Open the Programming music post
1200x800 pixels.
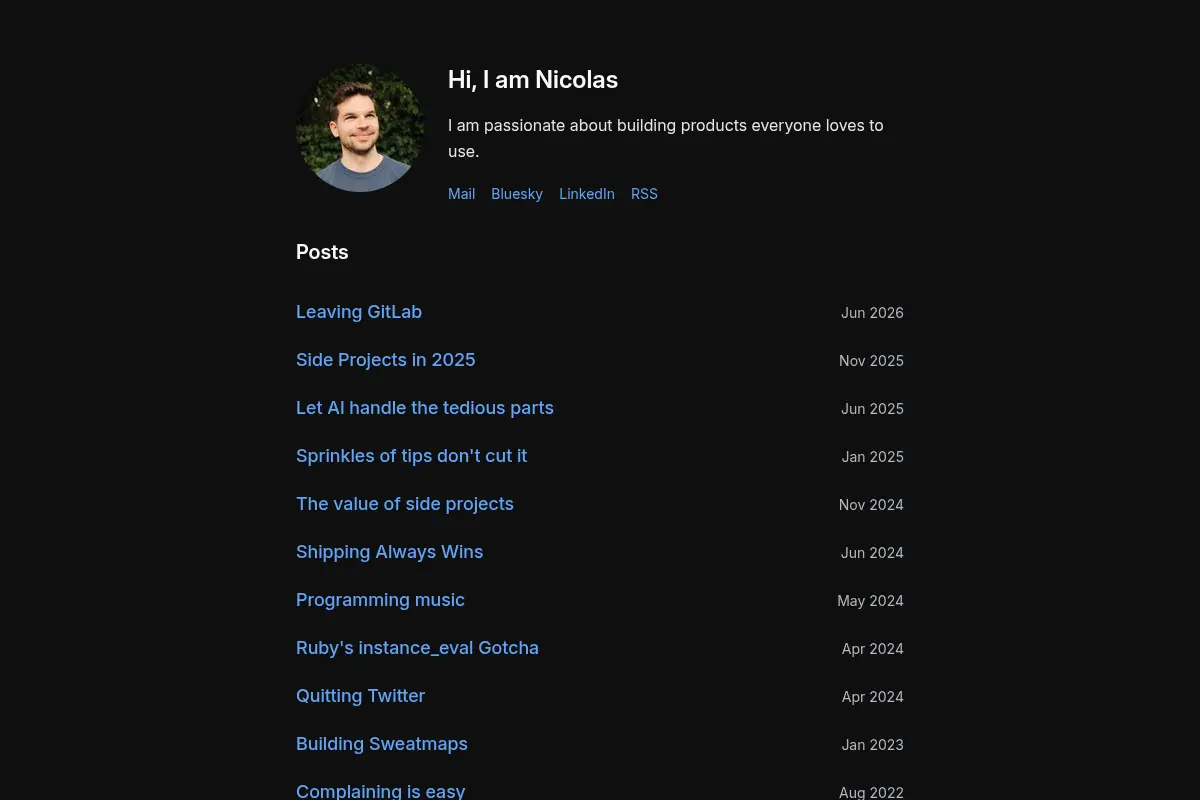click(380, 600)
